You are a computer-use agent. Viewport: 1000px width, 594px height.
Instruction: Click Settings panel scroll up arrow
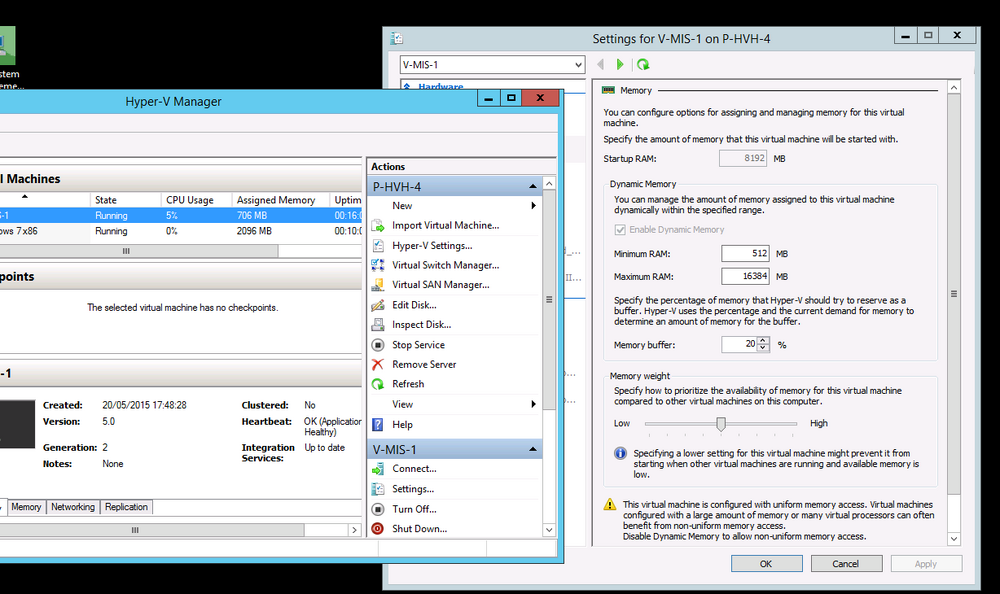[953, 87]
